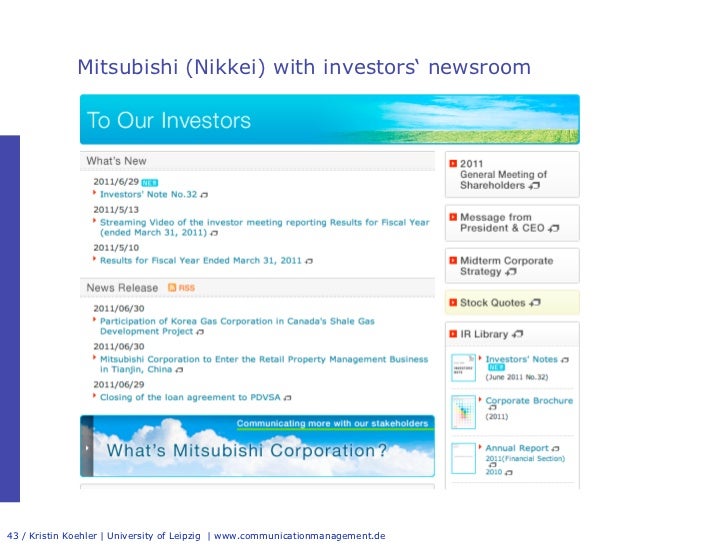The height and width of the screenshot is (546, 728).
Task: Click the new-window icon after IR Library
Action: pyautogui.click(x=517, y=334)
